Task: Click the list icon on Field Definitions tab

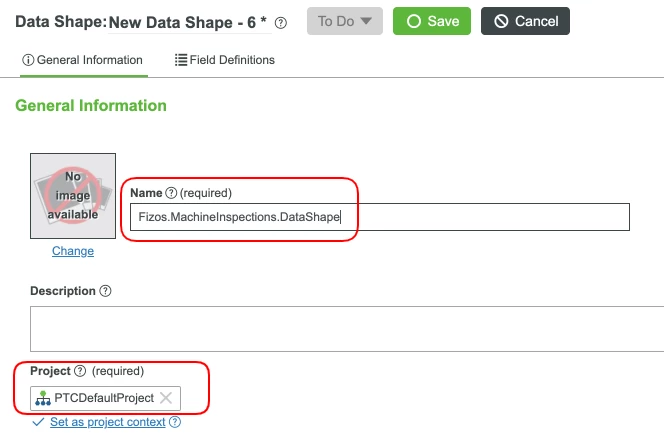Action: [181, 60]
